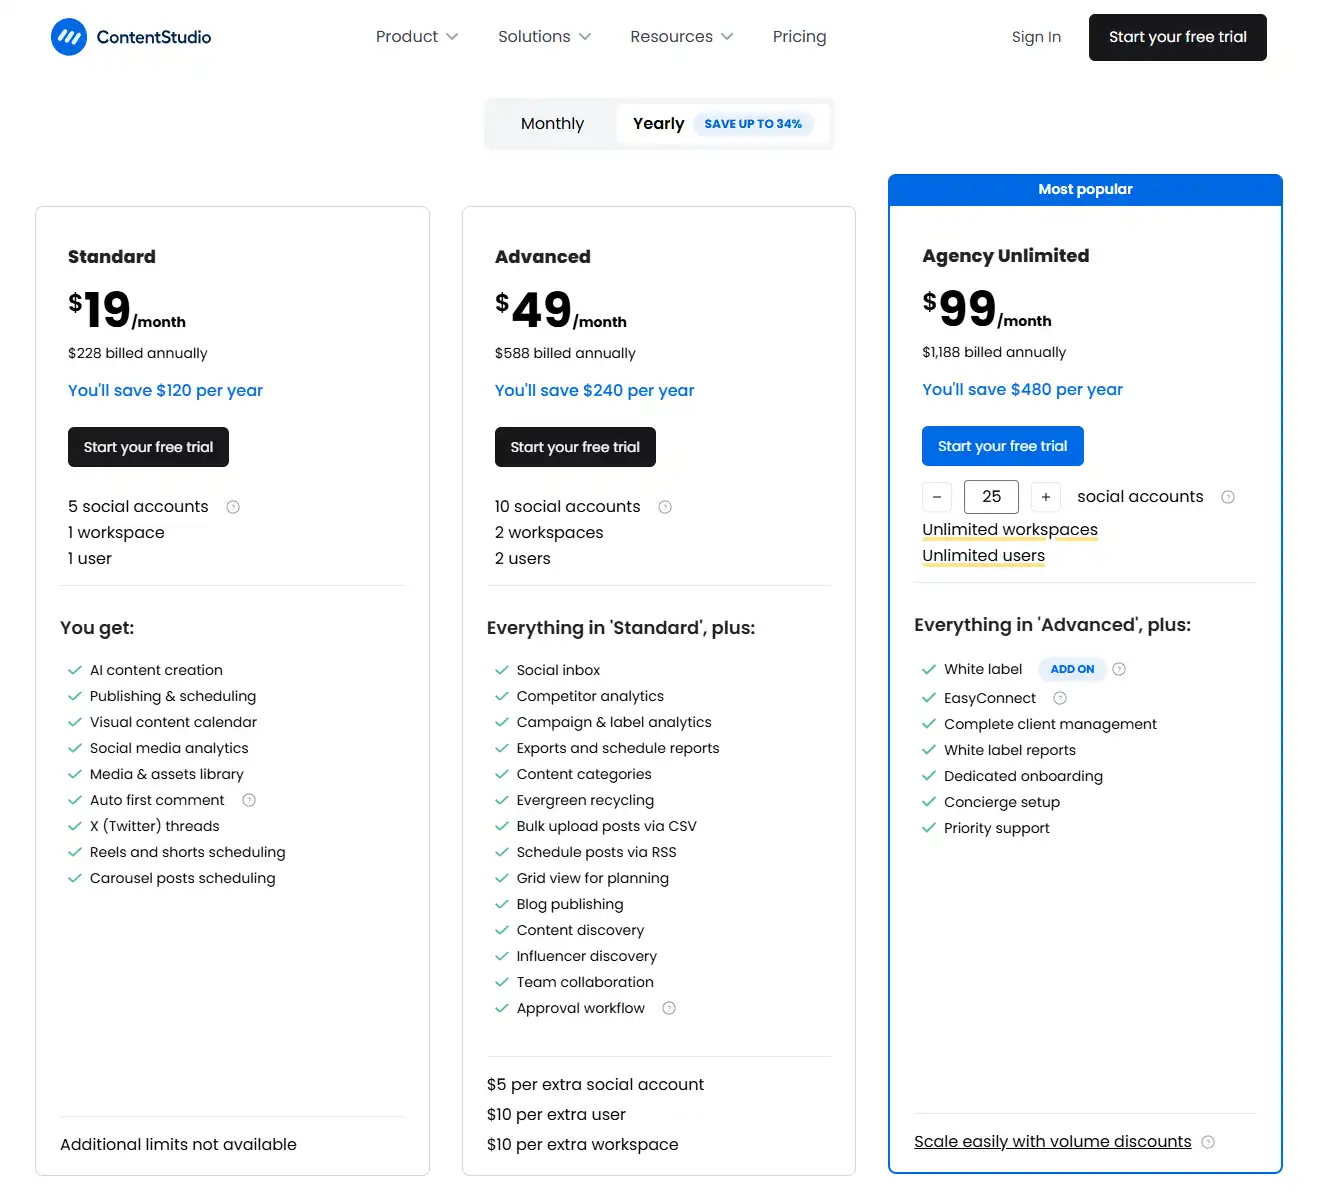The height and width of the screenshot is (1198, 1321).
Task: Click Scale easily with volume discounts link
Action: click(1053, 1142)
